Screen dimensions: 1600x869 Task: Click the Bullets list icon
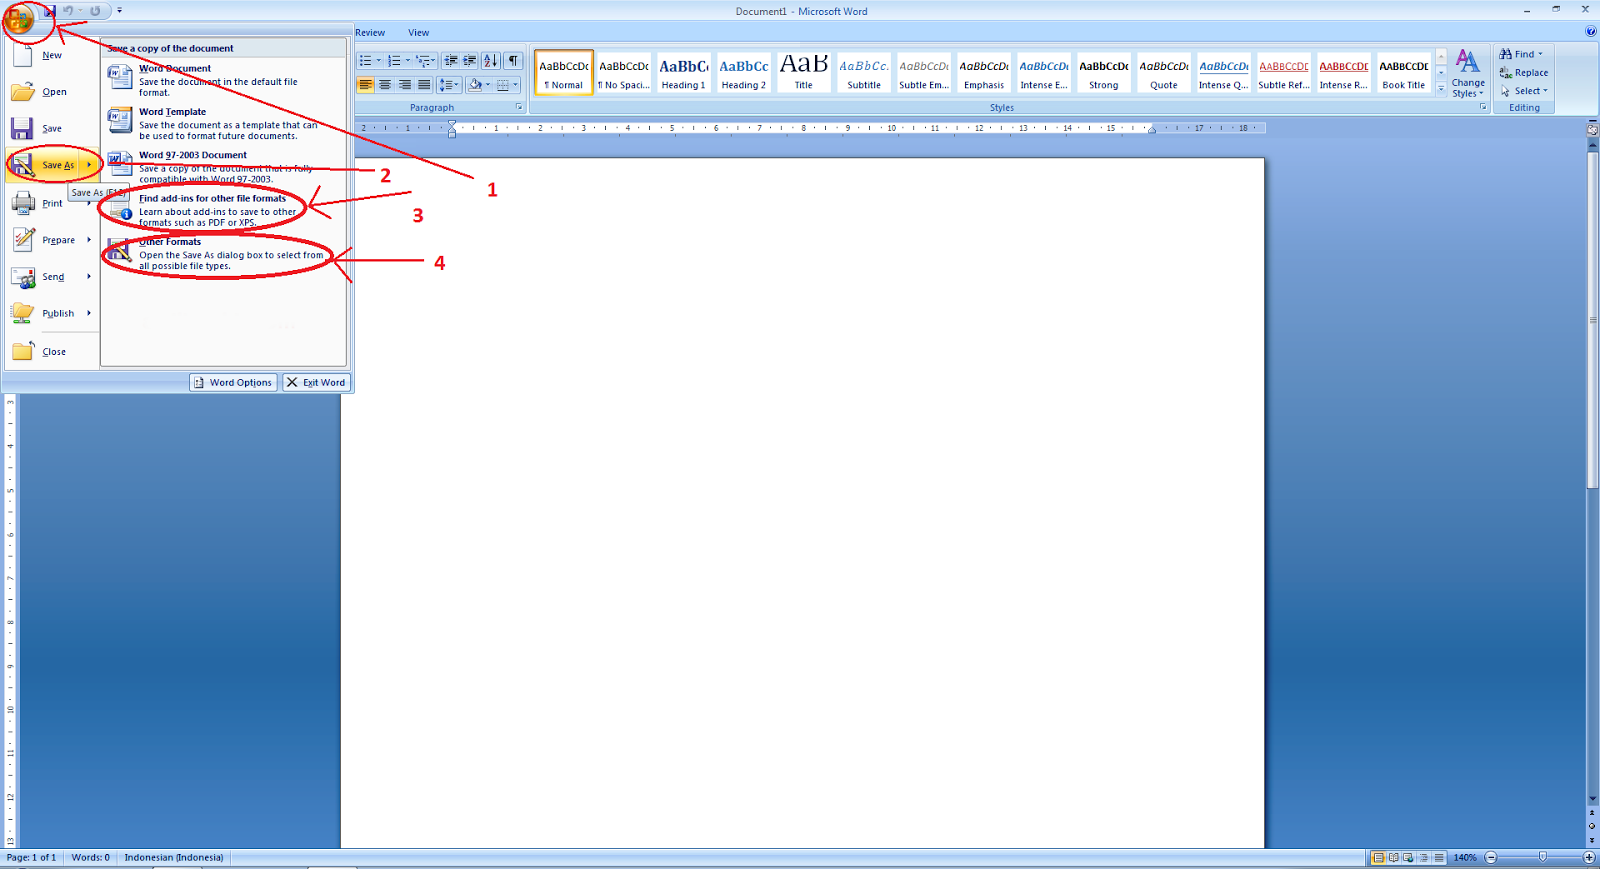365,61
